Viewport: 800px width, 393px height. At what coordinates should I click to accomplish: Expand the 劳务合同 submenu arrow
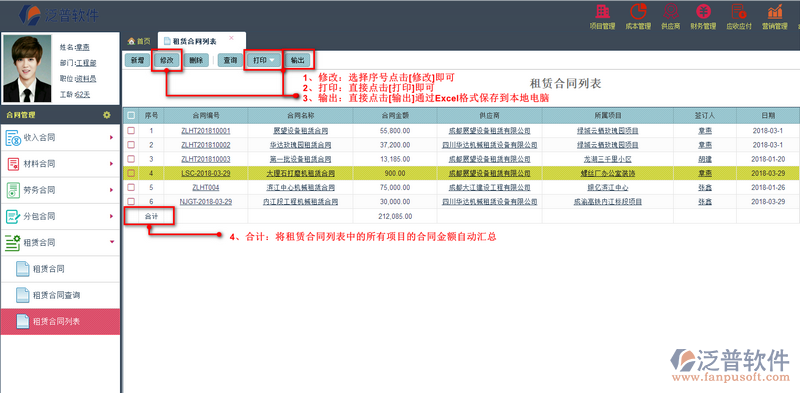pos(111,190)
